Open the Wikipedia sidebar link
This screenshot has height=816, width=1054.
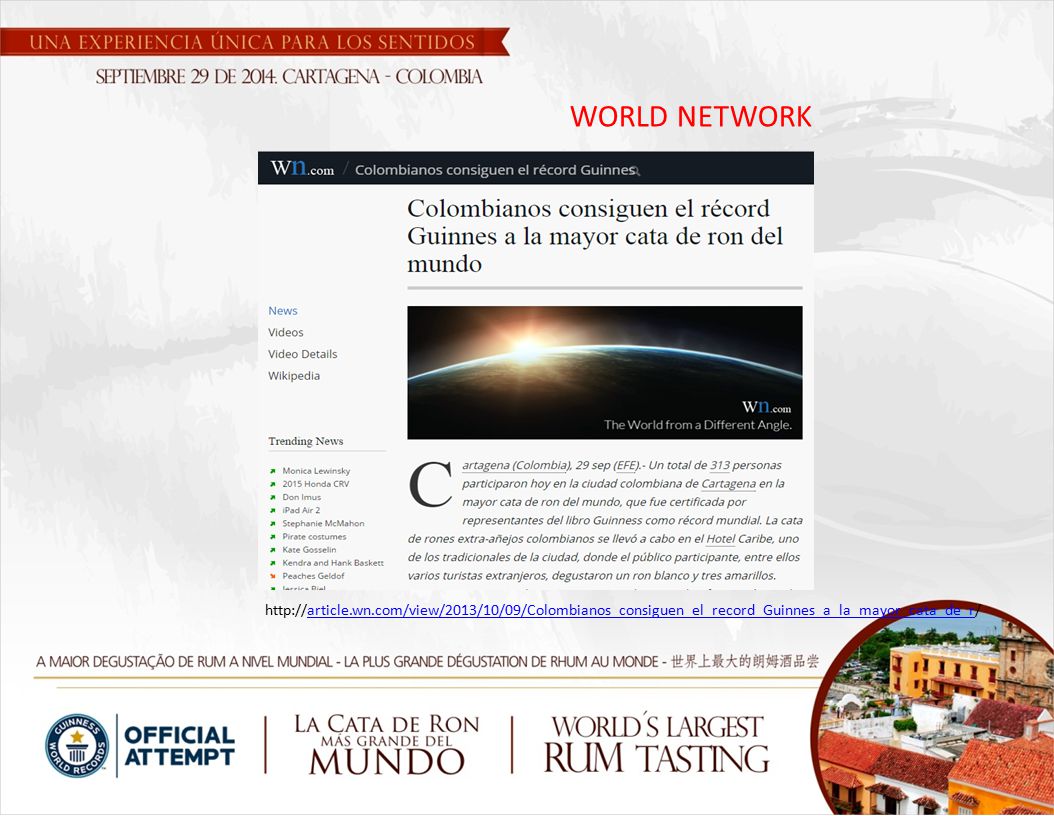(x=294, y=375)
